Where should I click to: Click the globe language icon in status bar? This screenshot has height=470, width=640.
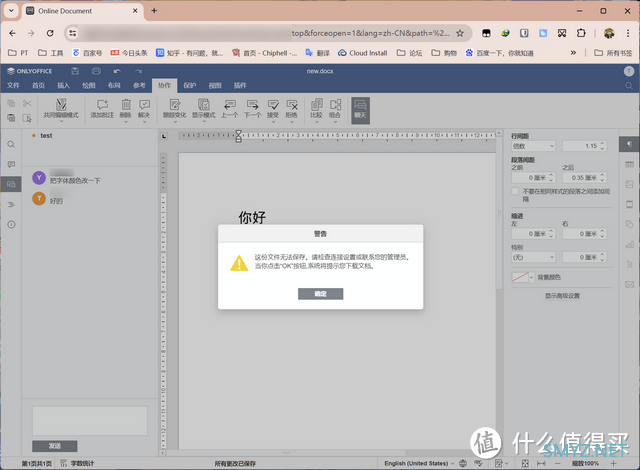[463, 463]
